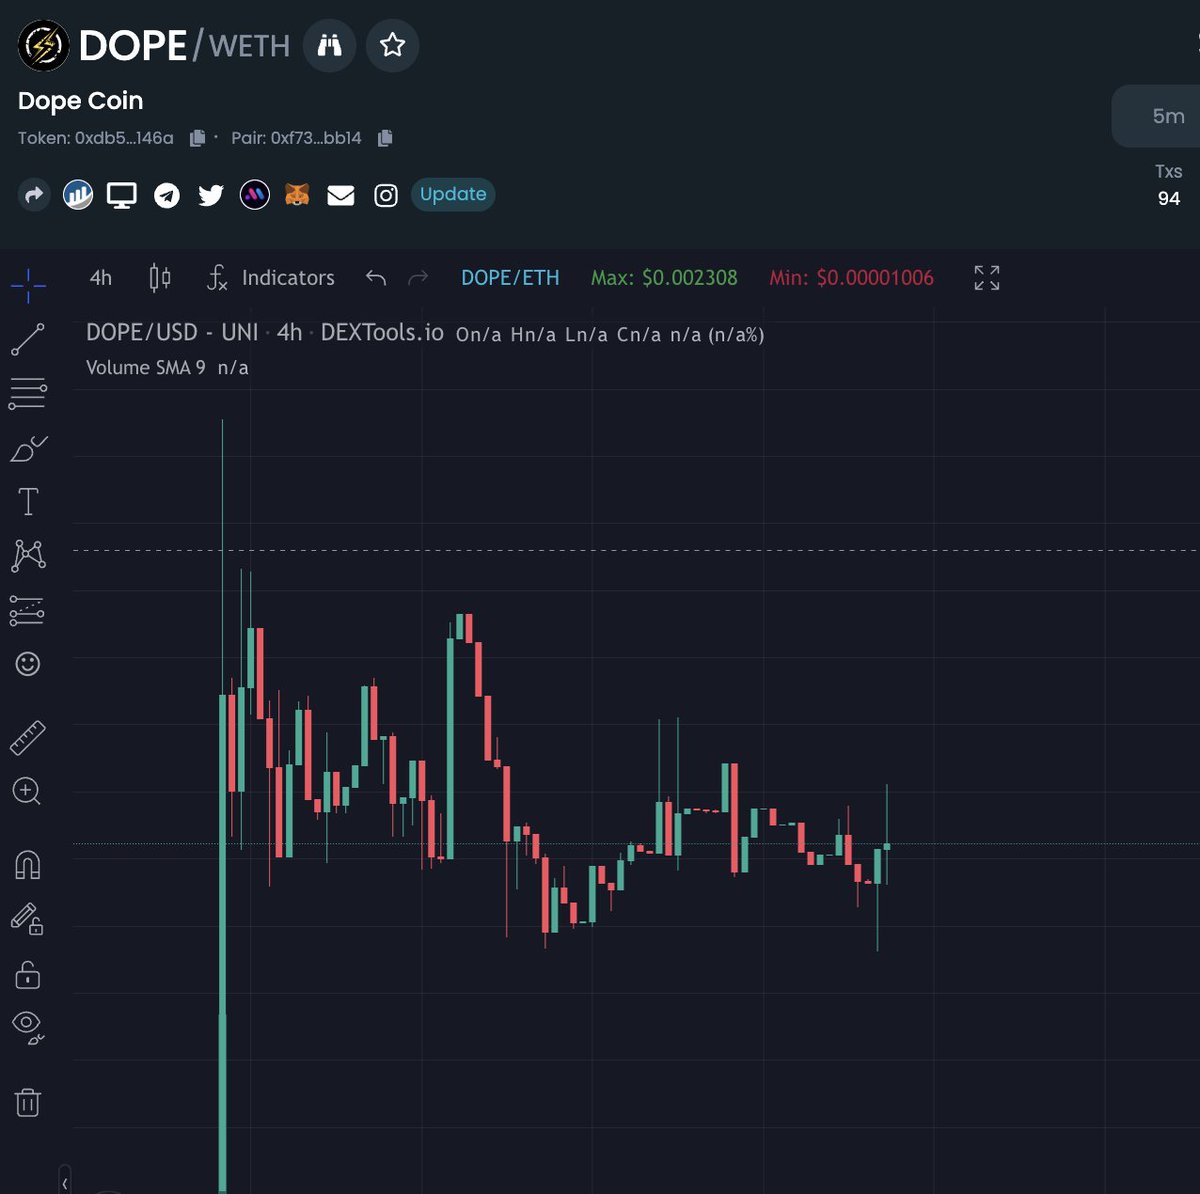This screenshot has height=1194, width=1200.
Task: Open the candle style selector
Action: coord(160,278)
